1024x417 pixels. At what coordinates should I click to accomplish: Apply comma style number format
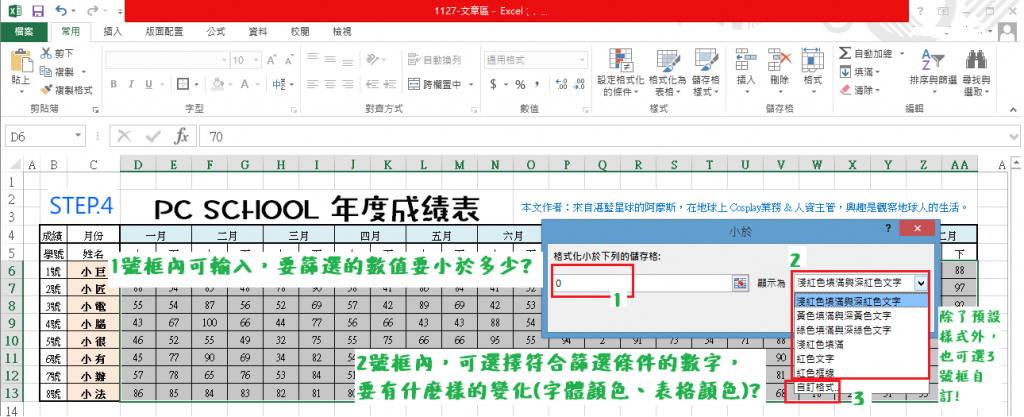(537, 84)
